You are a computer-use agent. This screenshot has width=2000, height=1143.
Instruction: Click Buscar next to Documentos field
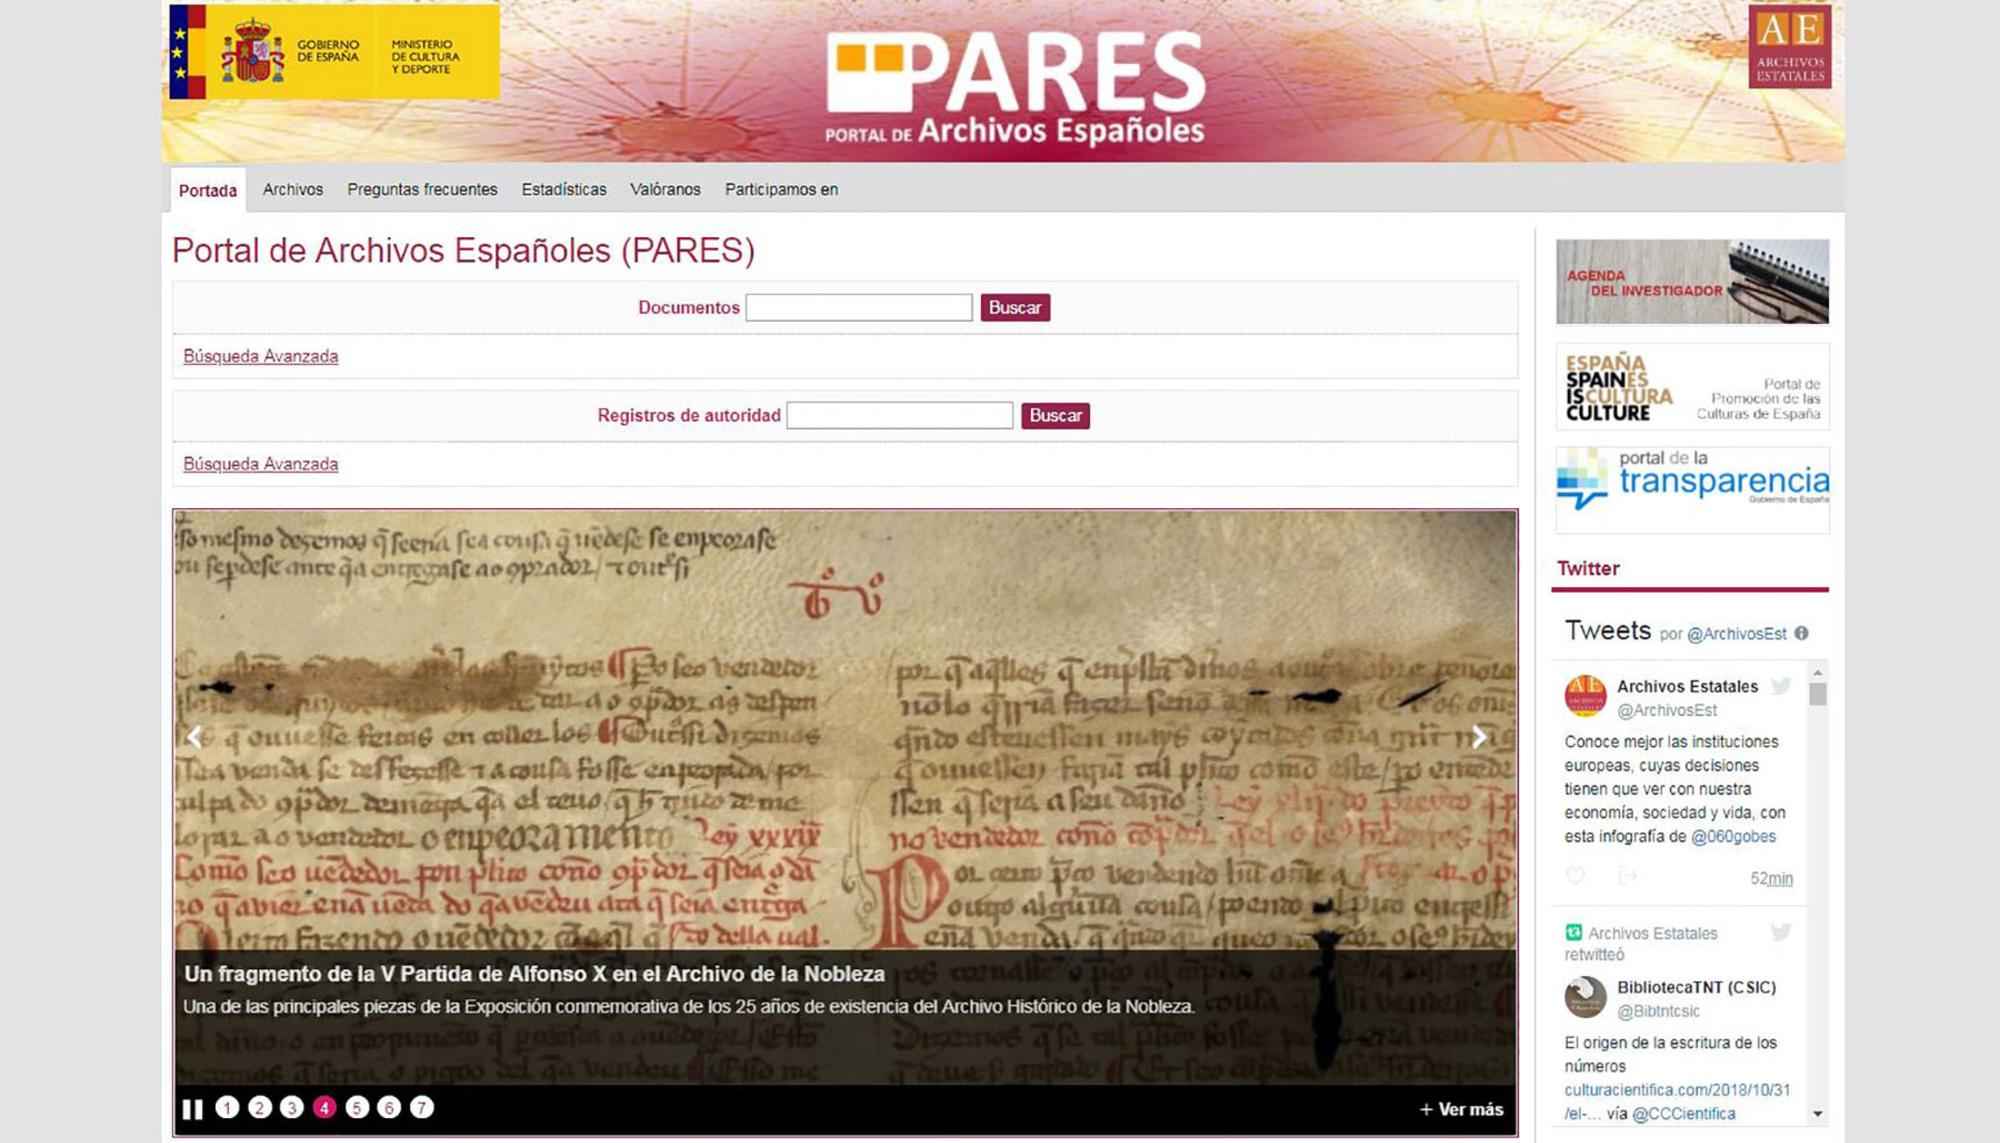pyautogui.click(x=1014, y=308)
